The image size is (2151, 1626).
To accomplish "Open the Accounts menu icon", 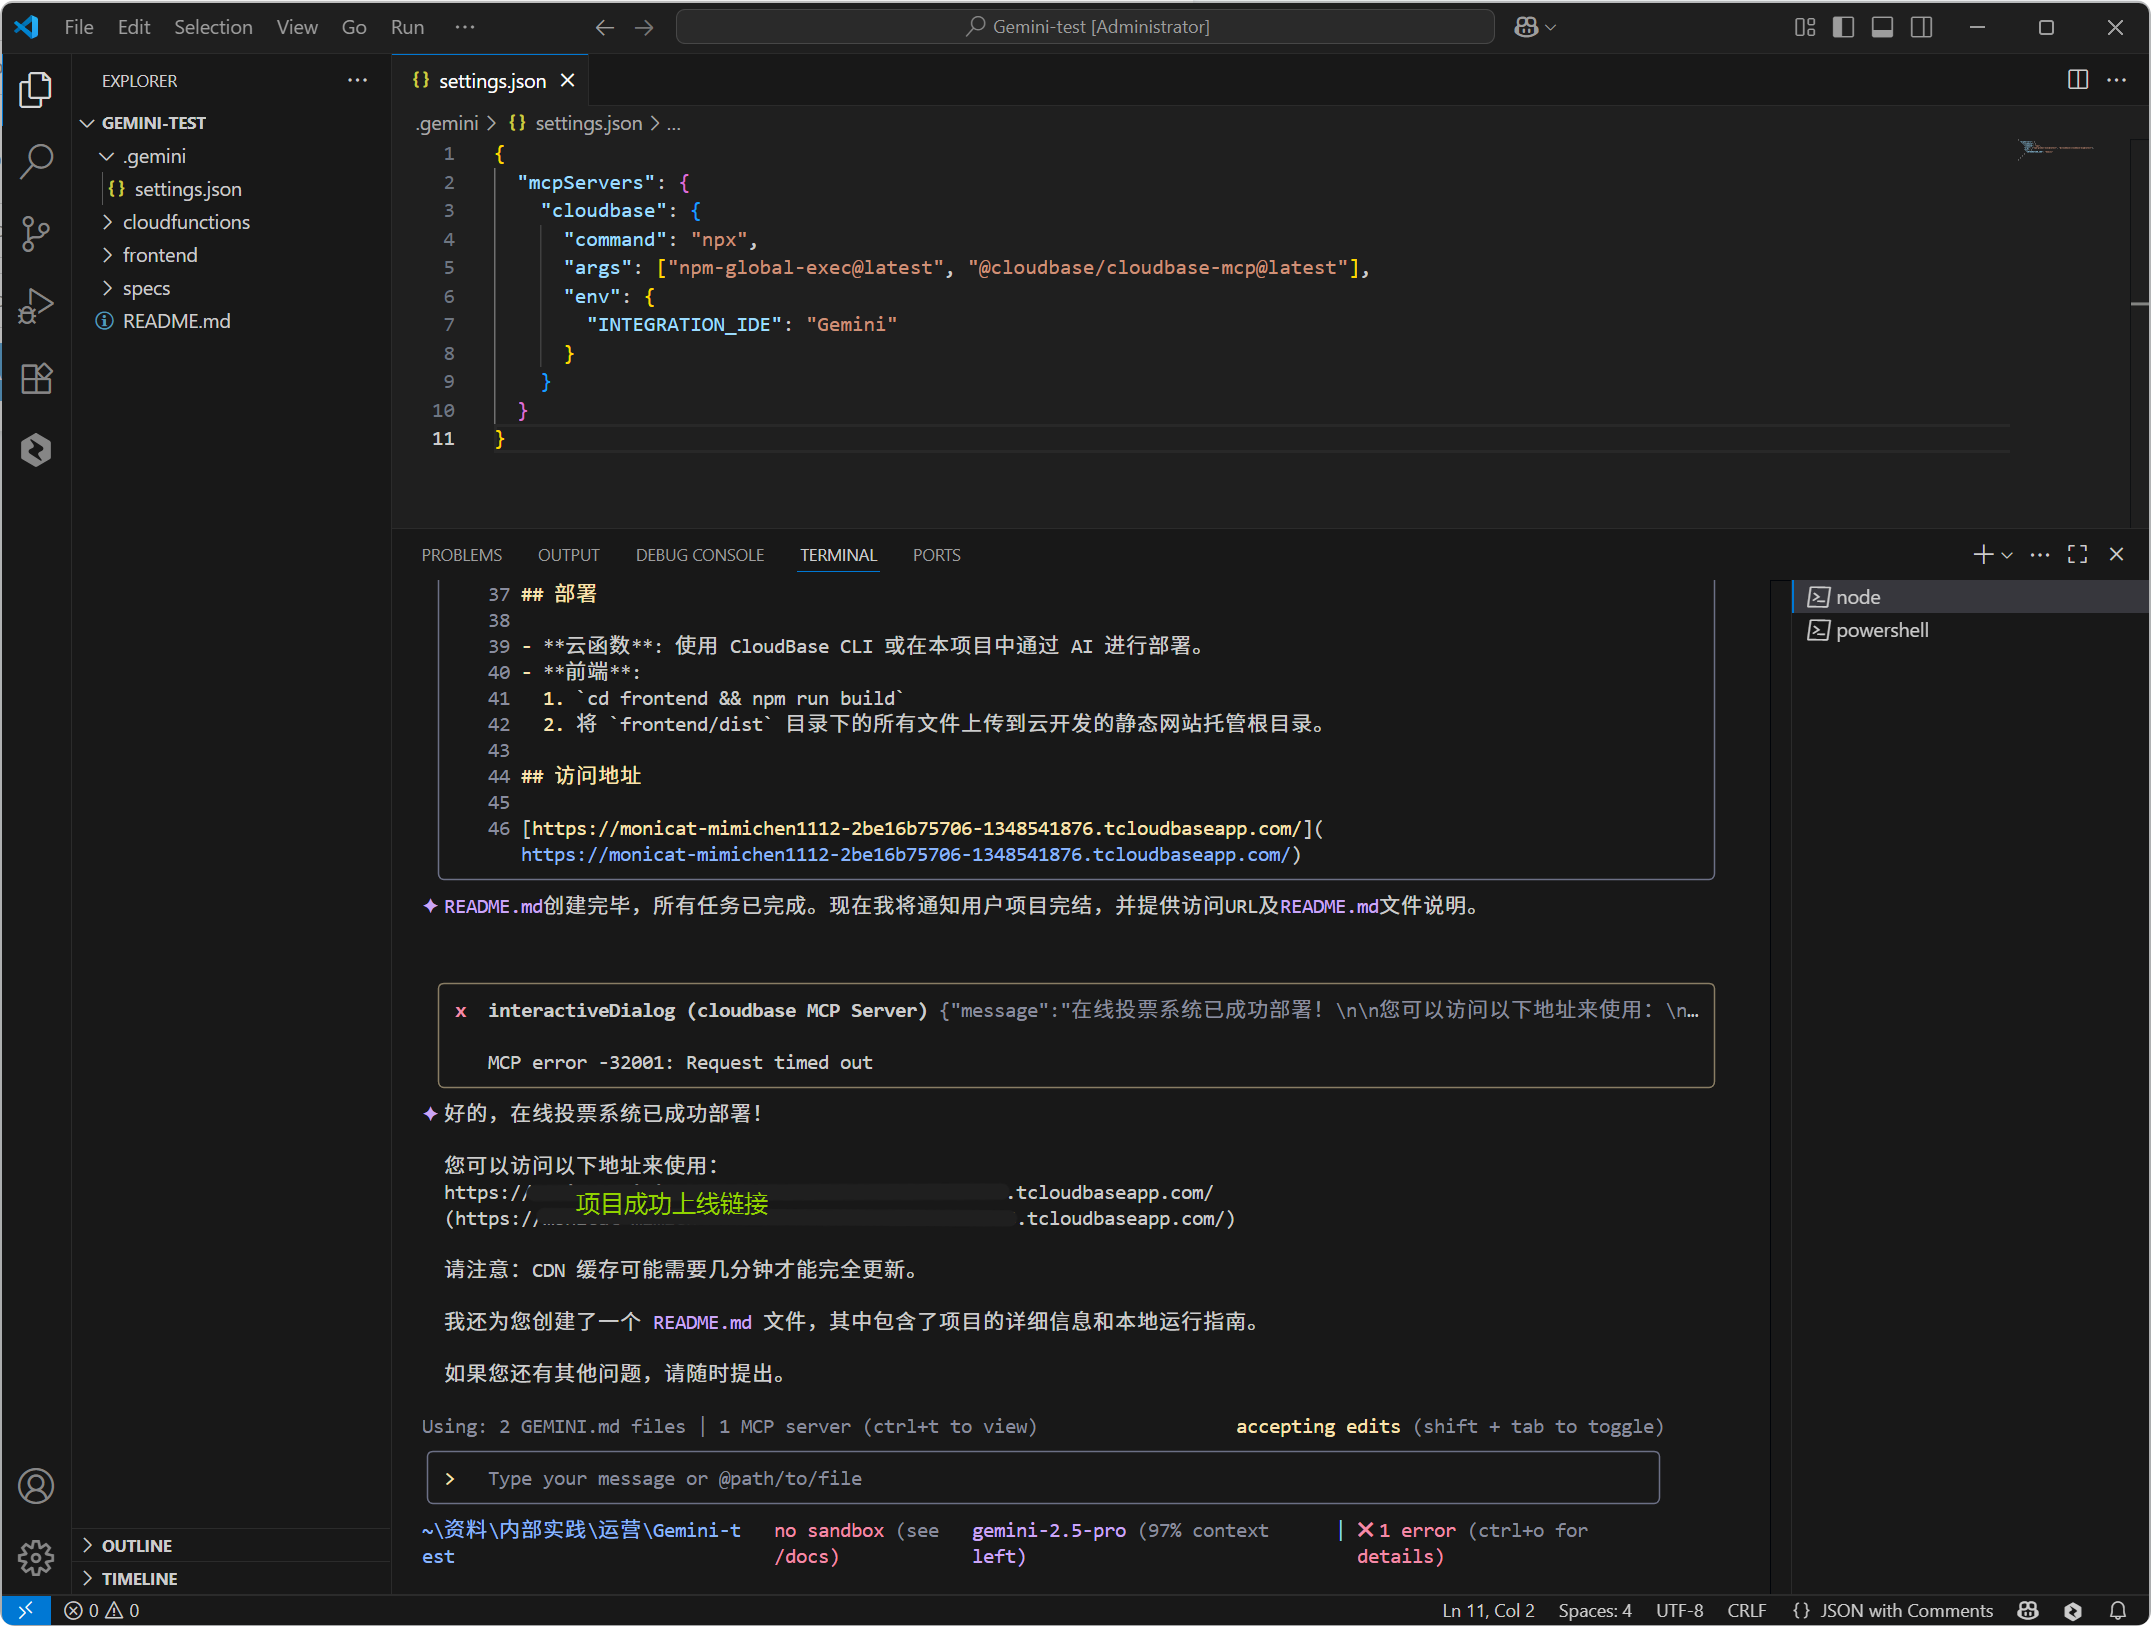I will coord(36,1486).
